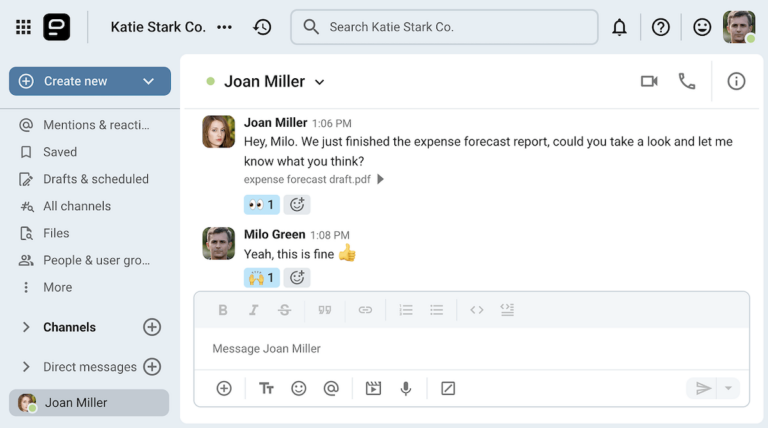Viewport: 768px width, 428px height.
Task: Open the help question mark
Action: click(x=660, y=27)
